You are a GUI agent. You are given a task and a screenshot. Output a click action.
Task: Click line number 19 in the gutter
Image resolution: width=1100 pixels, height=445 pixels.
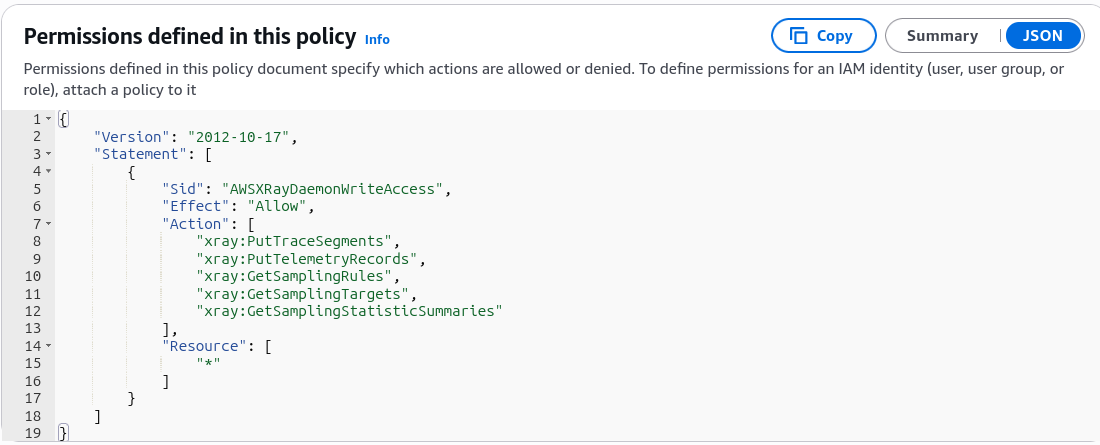point(33,433)
